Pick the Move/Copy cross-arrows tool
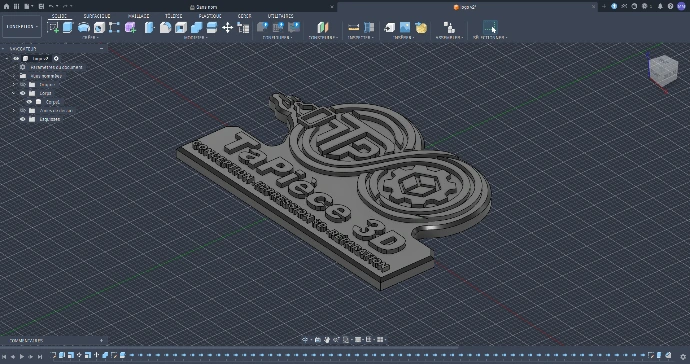The width and height of the screenshot is (690, 364). pos(228,28)
